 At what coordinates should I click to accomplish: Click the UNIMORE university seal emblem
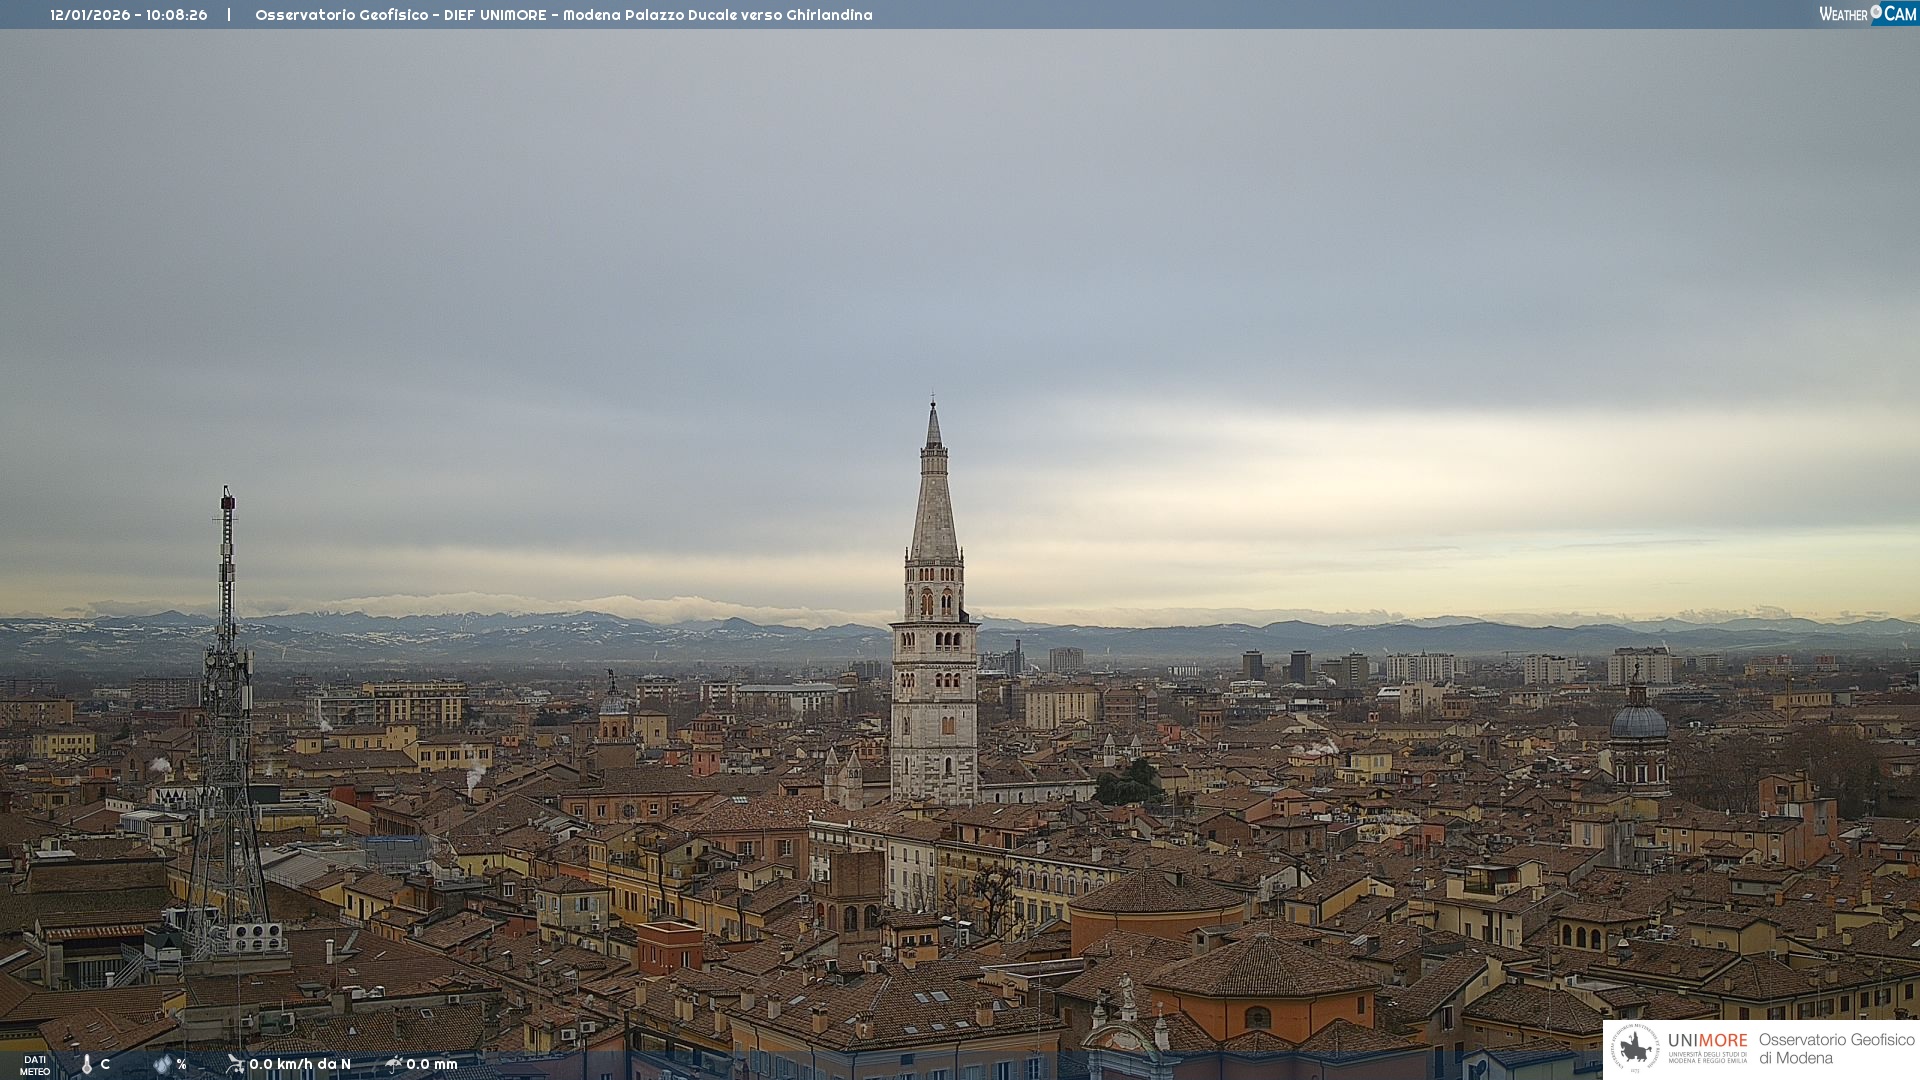[1635, 1048]
